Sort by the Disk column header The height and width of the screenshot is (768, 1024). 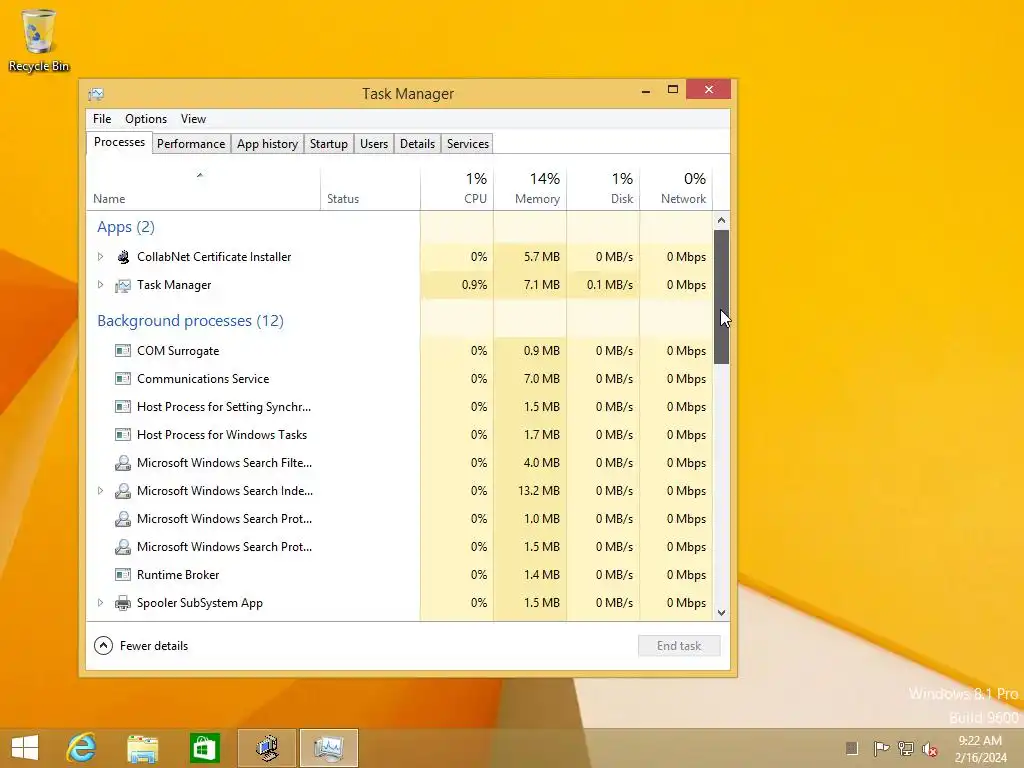pos(603,189)
